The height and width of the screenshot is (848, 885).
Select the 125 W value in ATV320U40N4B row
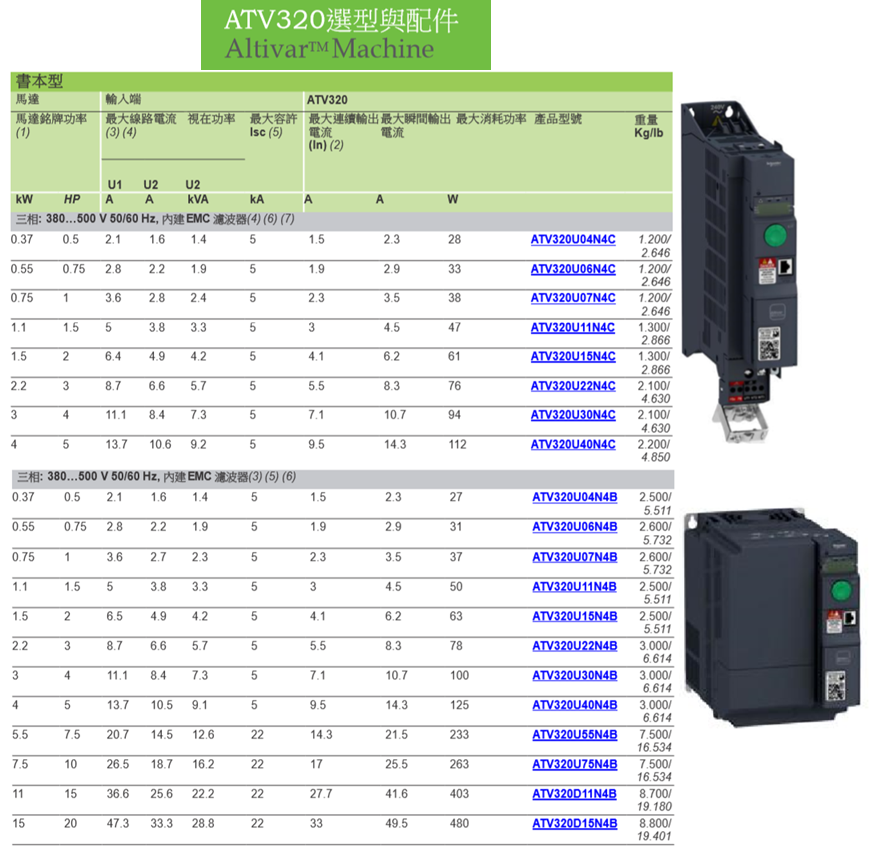tap(459, 705)
